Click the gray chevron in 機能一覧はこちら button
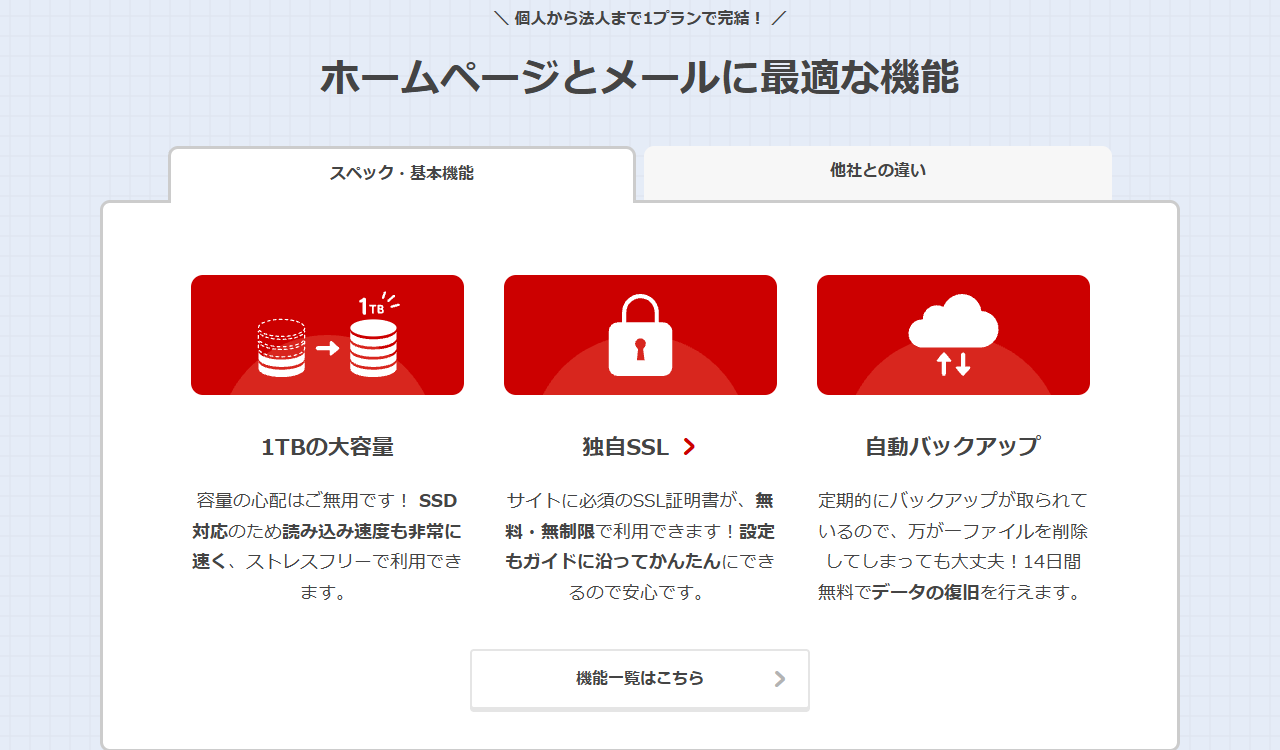The image size is (1280, 750). [x=780, y=679]
